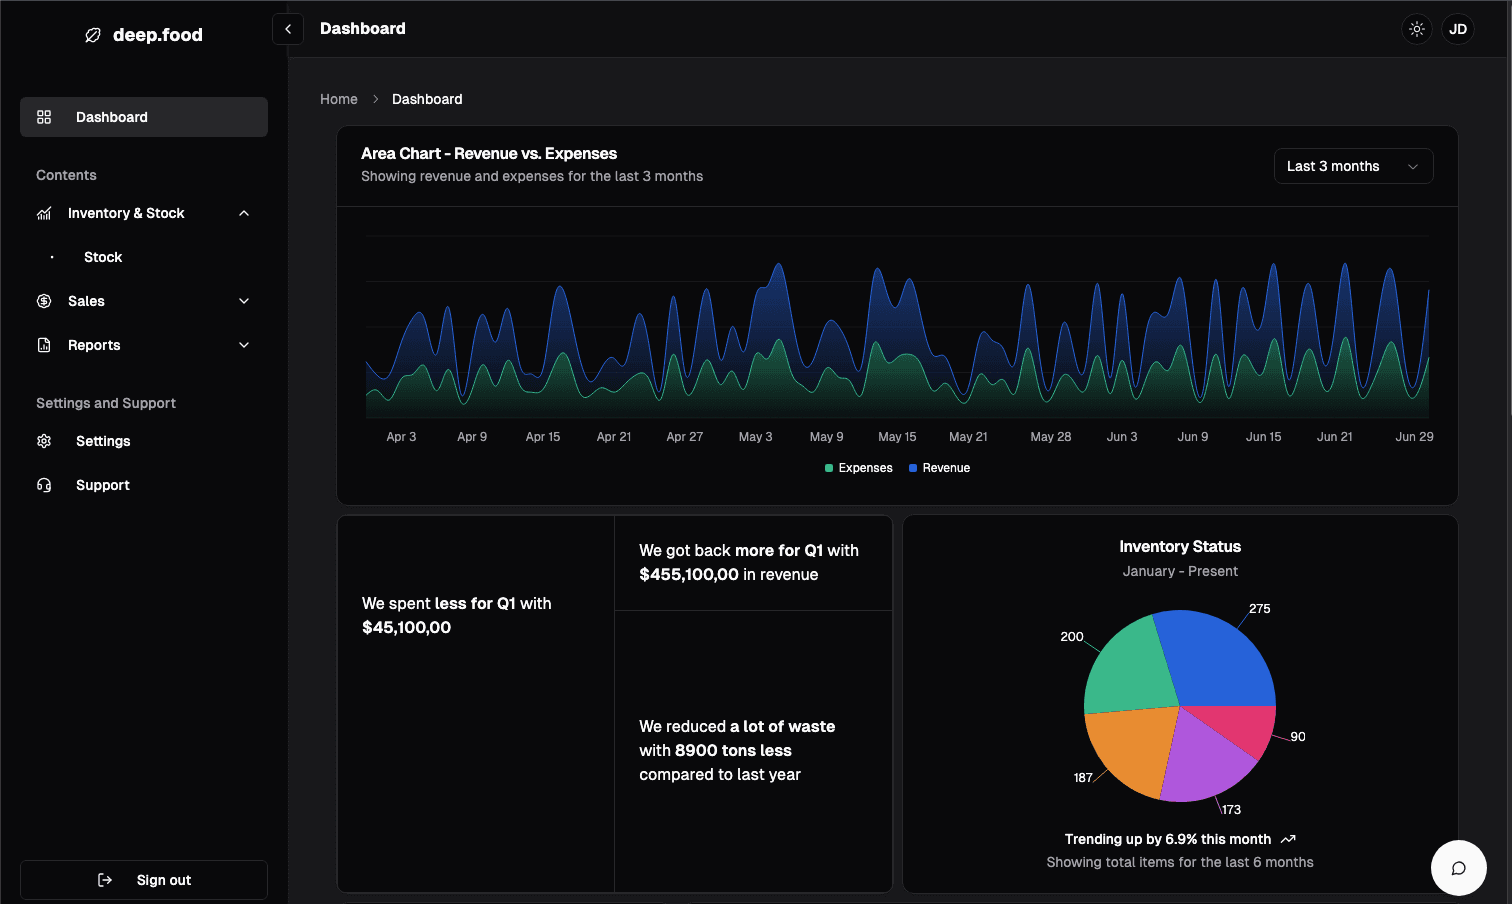Open the Last 3 months dropdown

click(1353, 166)
